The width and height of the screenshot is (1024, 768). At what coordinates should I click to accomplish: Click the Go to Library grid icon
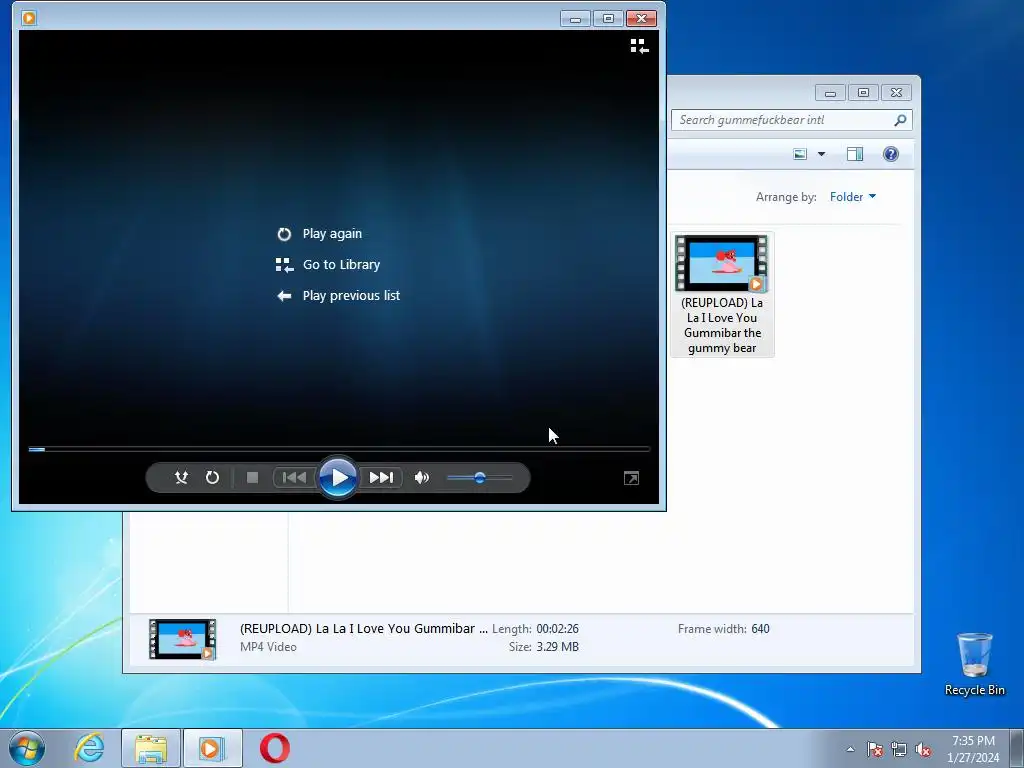click(x=284, y=264)
